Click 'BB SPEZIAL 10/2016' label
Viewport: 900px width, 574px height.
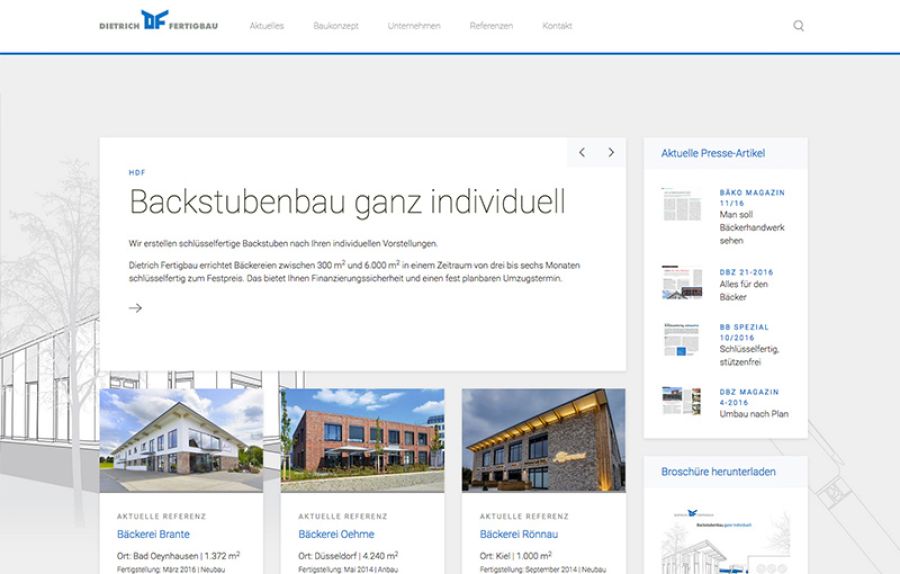coord(744,332)
